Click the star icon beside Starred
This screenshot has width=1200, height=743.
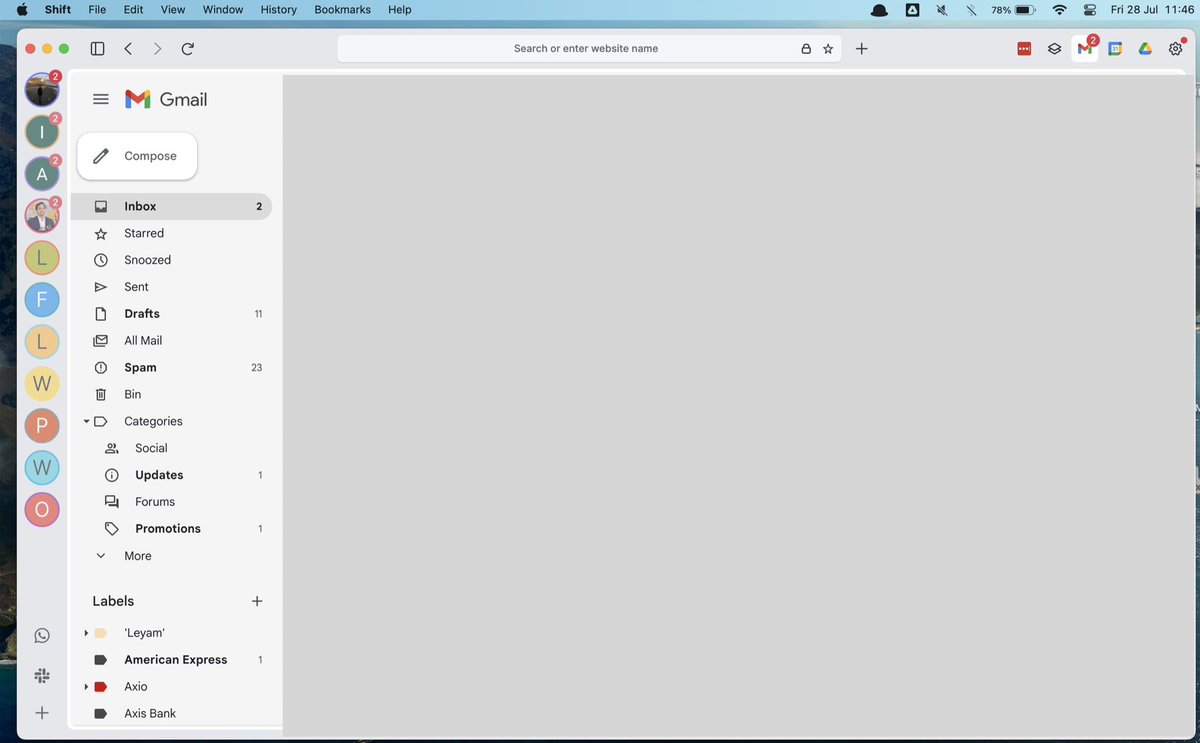point(100,233)
